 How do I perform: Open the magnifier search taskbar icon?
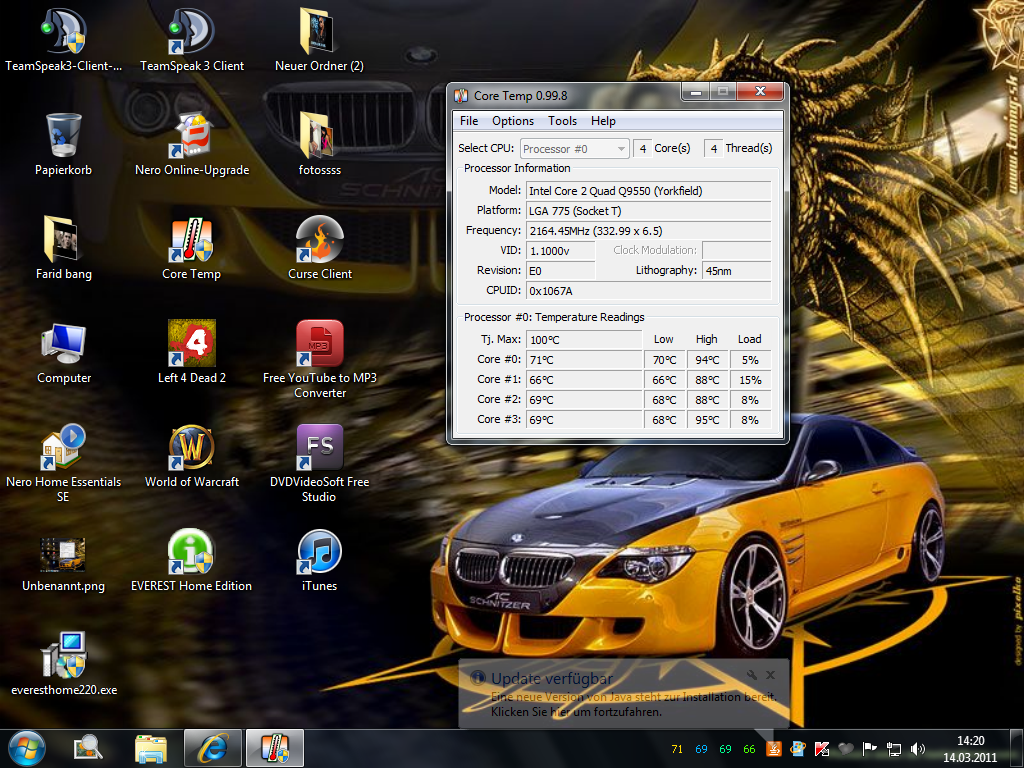click(87, 748)
